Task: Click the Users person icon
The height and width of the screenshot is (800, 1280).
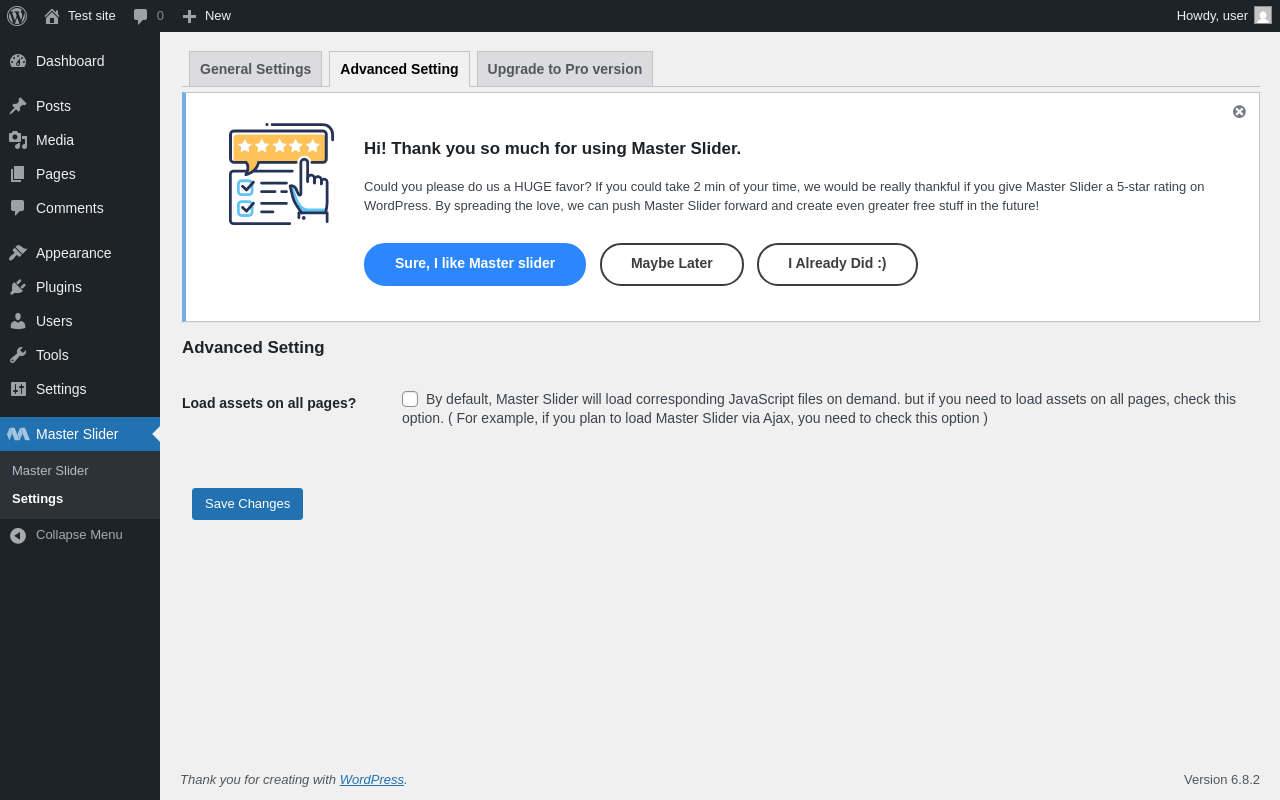Action: [18, 321]
